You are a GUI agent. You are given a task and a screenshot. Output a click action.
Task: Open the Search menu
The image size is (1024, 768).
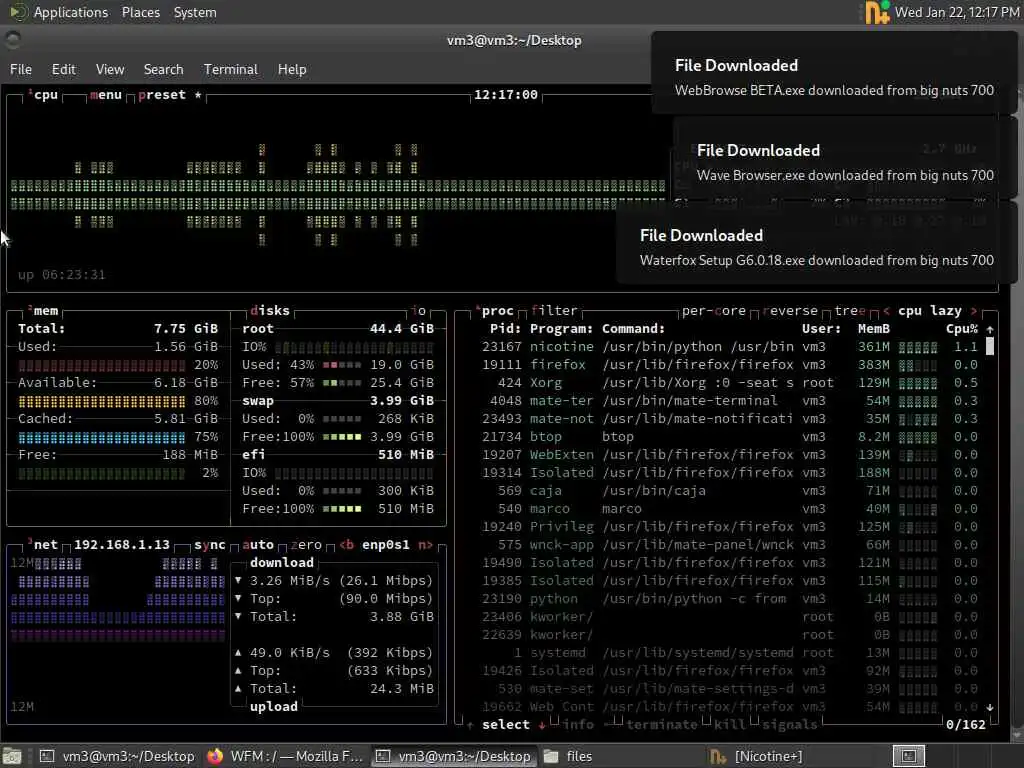[163, 69]
